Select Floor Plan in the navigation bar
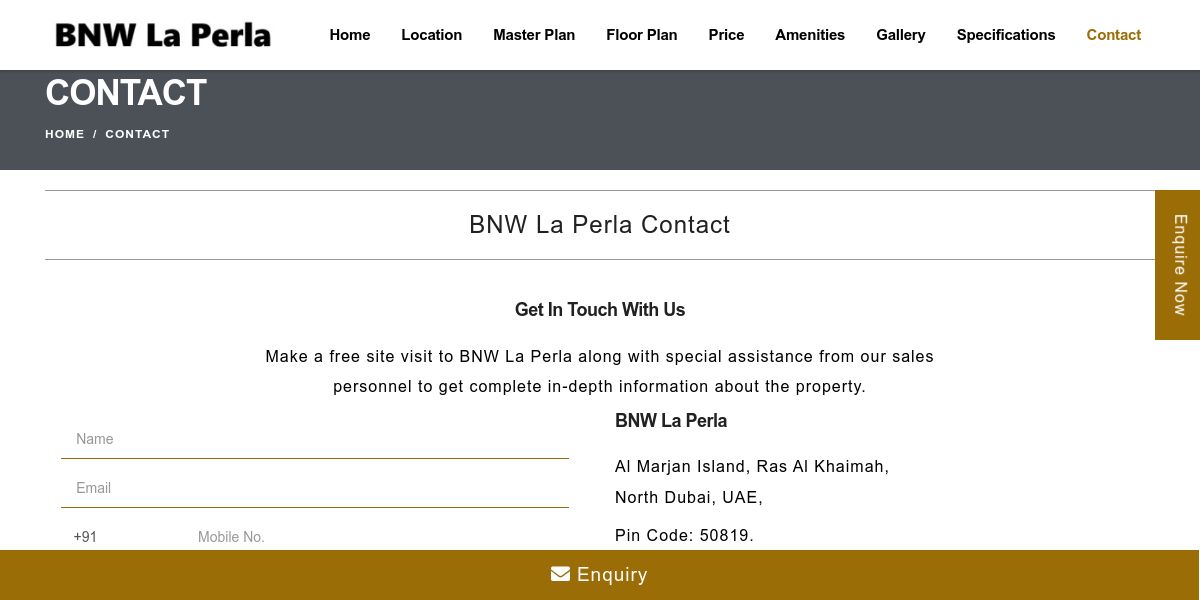Screen dimensions: 1200x600 641,35
